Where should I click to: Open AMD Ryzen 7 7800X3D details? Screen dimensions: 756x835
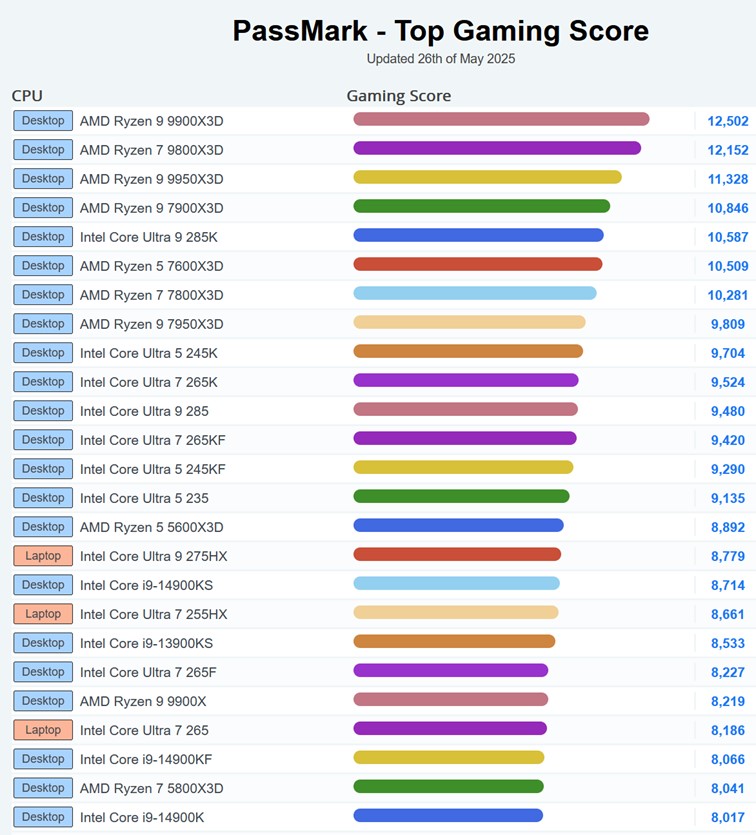[x=152, y=295]
